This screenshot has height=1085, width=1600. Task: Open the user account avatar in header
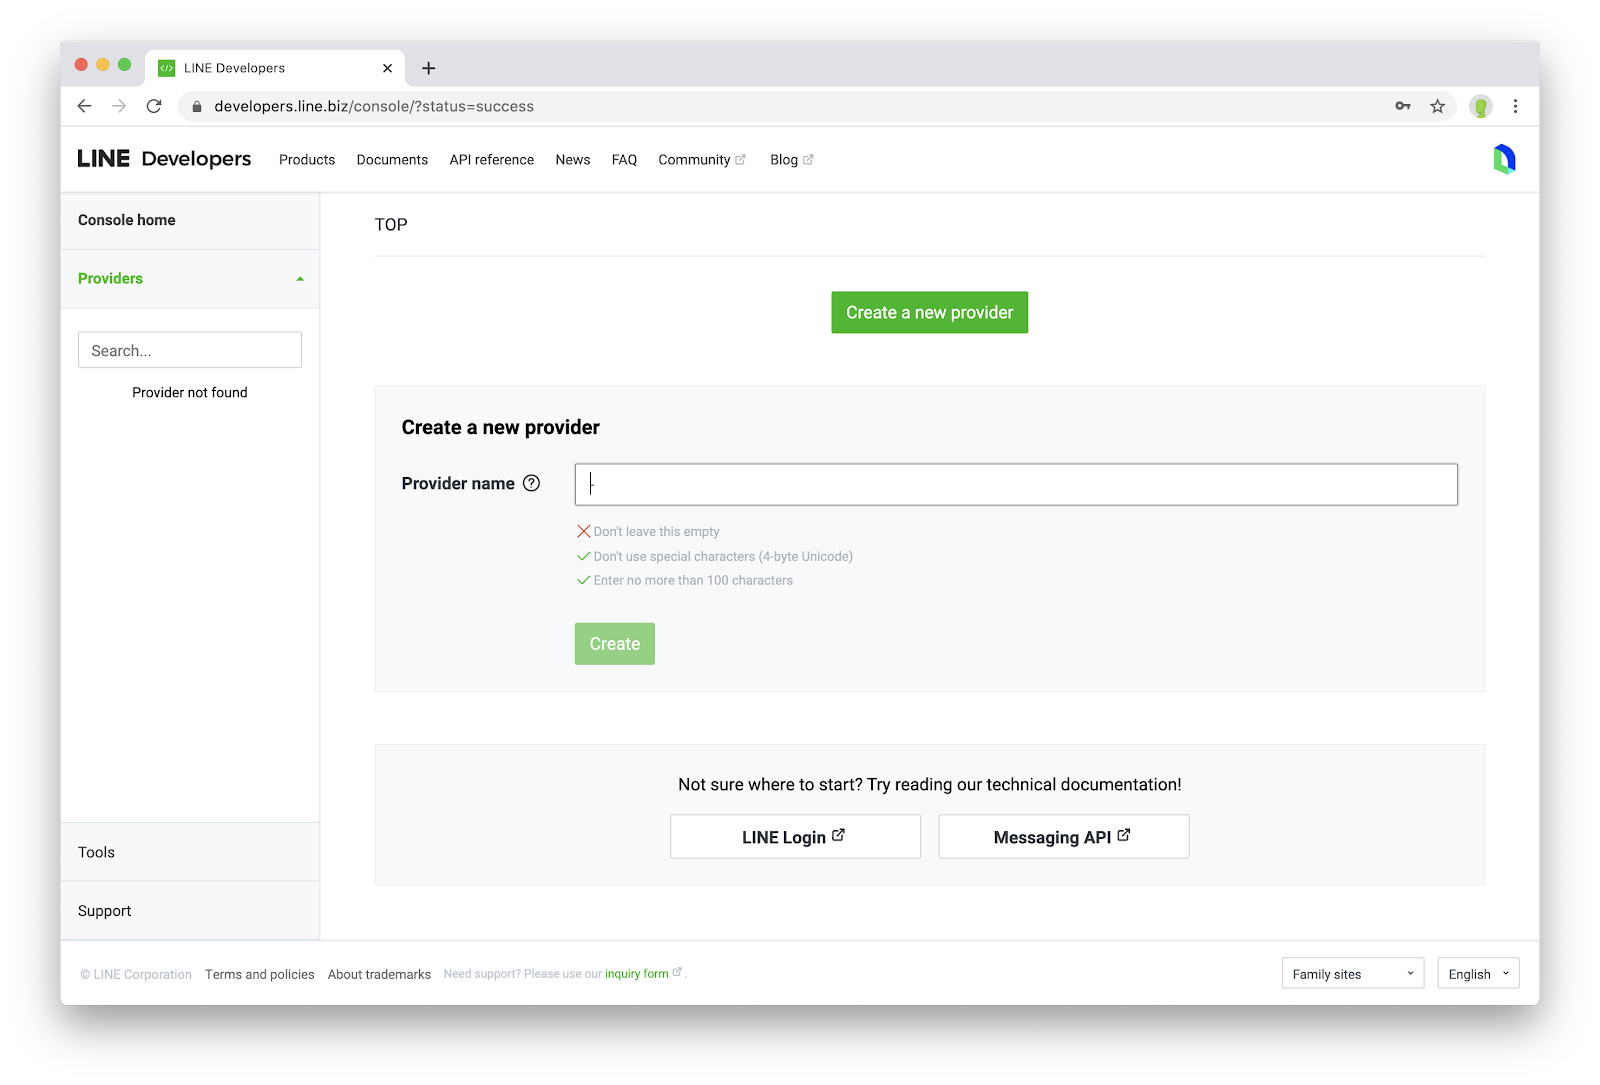(1504, 159)
